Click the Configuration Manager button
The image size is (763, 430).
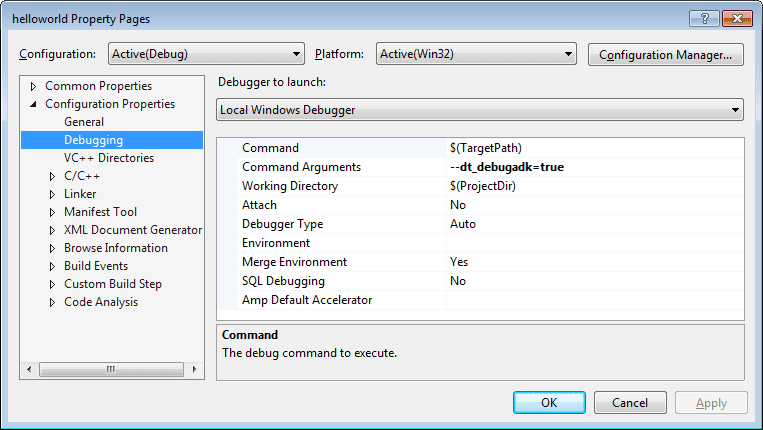[x=665, y=54]
